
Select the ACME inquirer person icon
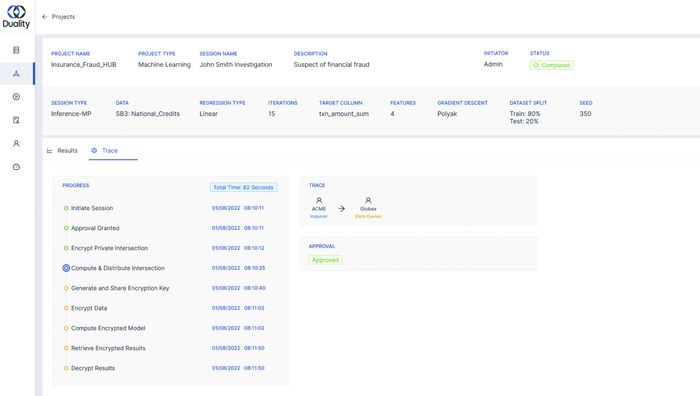319,200
